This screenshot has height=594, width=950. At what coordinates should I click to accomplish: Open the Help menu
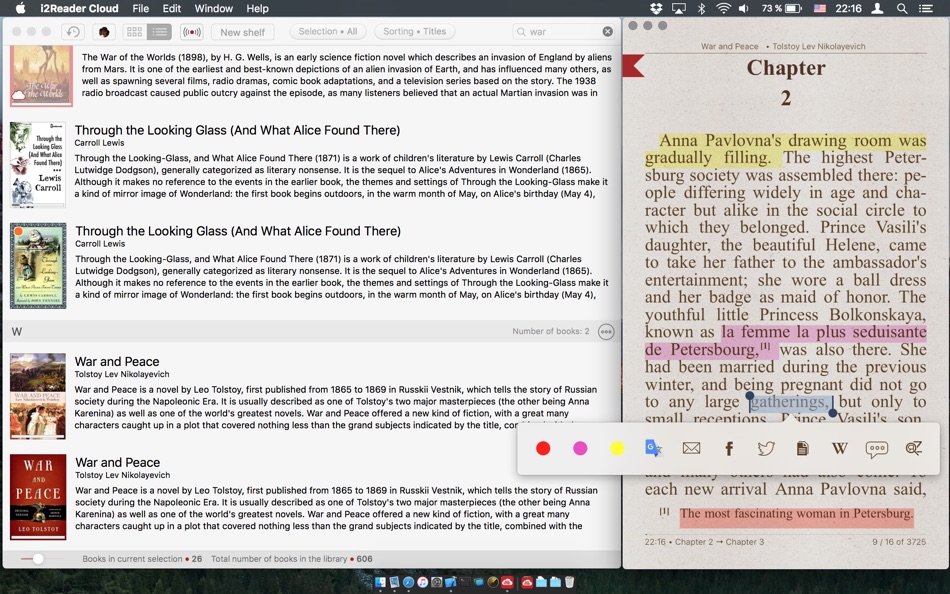(257, 8)
